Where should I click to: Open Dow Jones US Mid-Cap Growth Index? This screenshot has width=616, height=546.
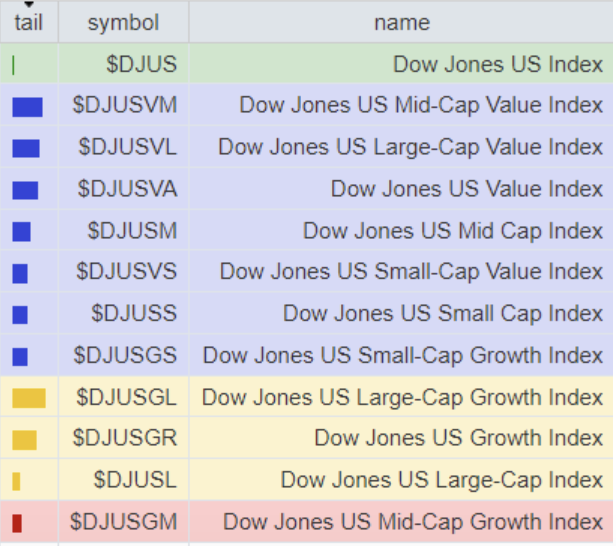click(x=413, y=521)
